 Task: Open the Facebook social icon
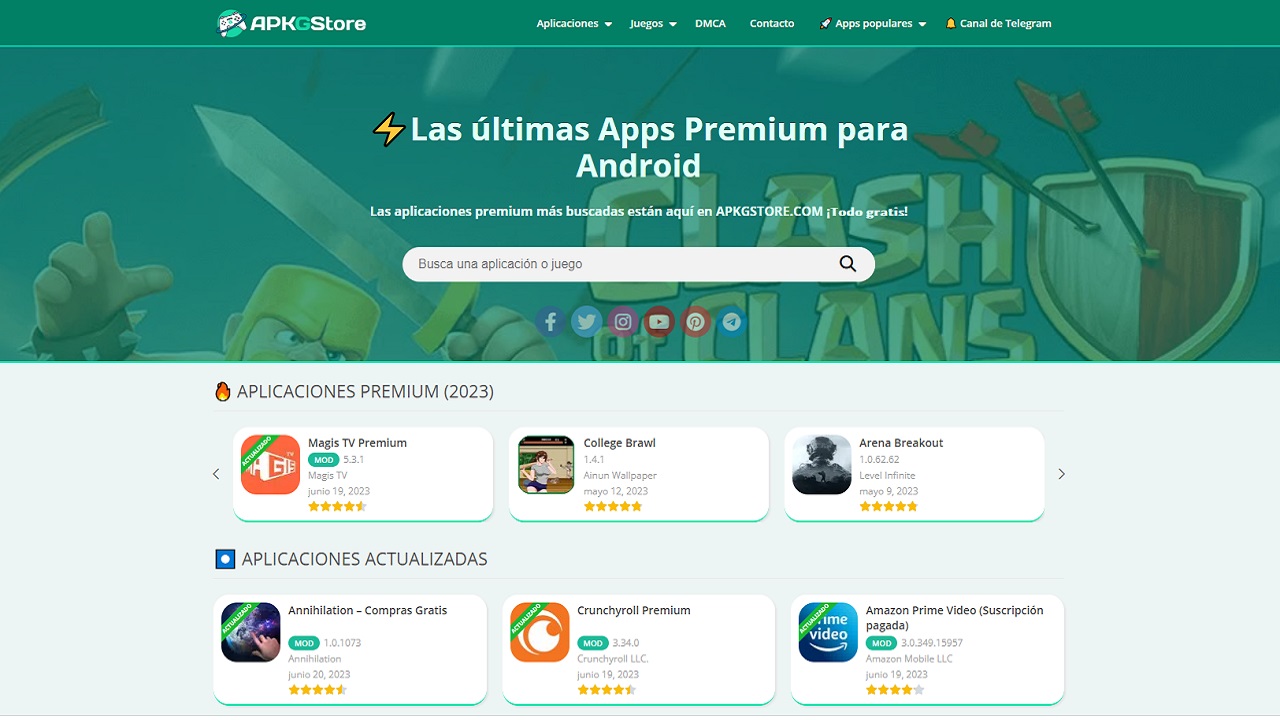coord(550,322)
